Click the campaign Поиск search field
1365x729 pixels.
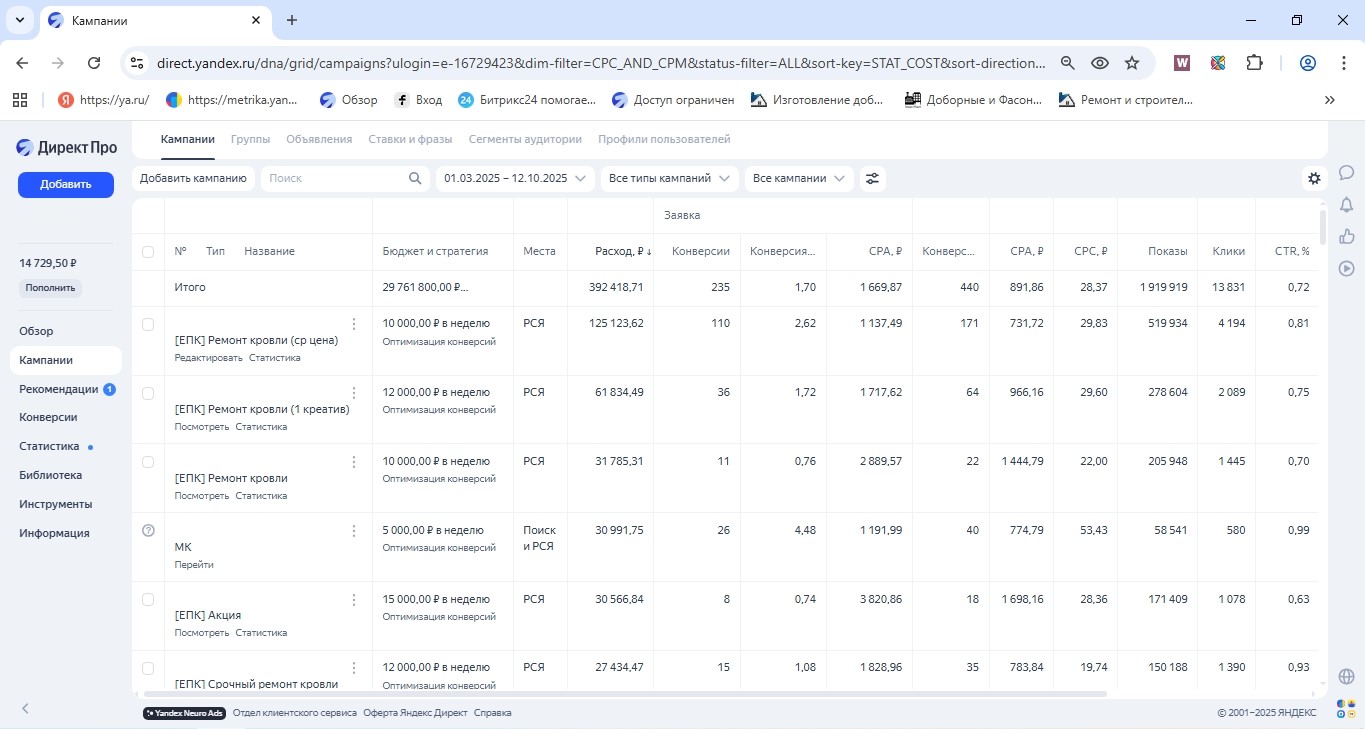click(335, 179)
